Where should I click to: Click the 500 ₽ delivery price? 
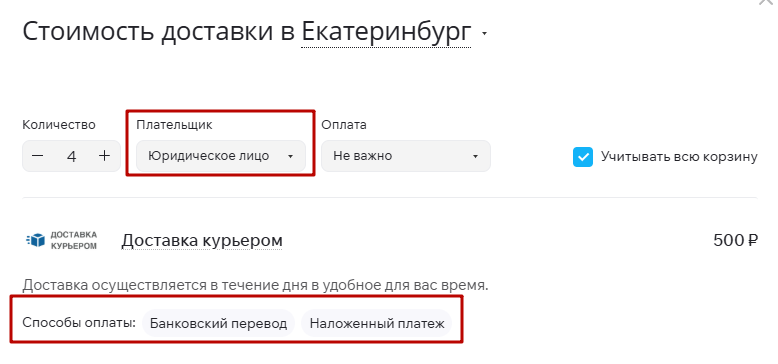(736, 240)
